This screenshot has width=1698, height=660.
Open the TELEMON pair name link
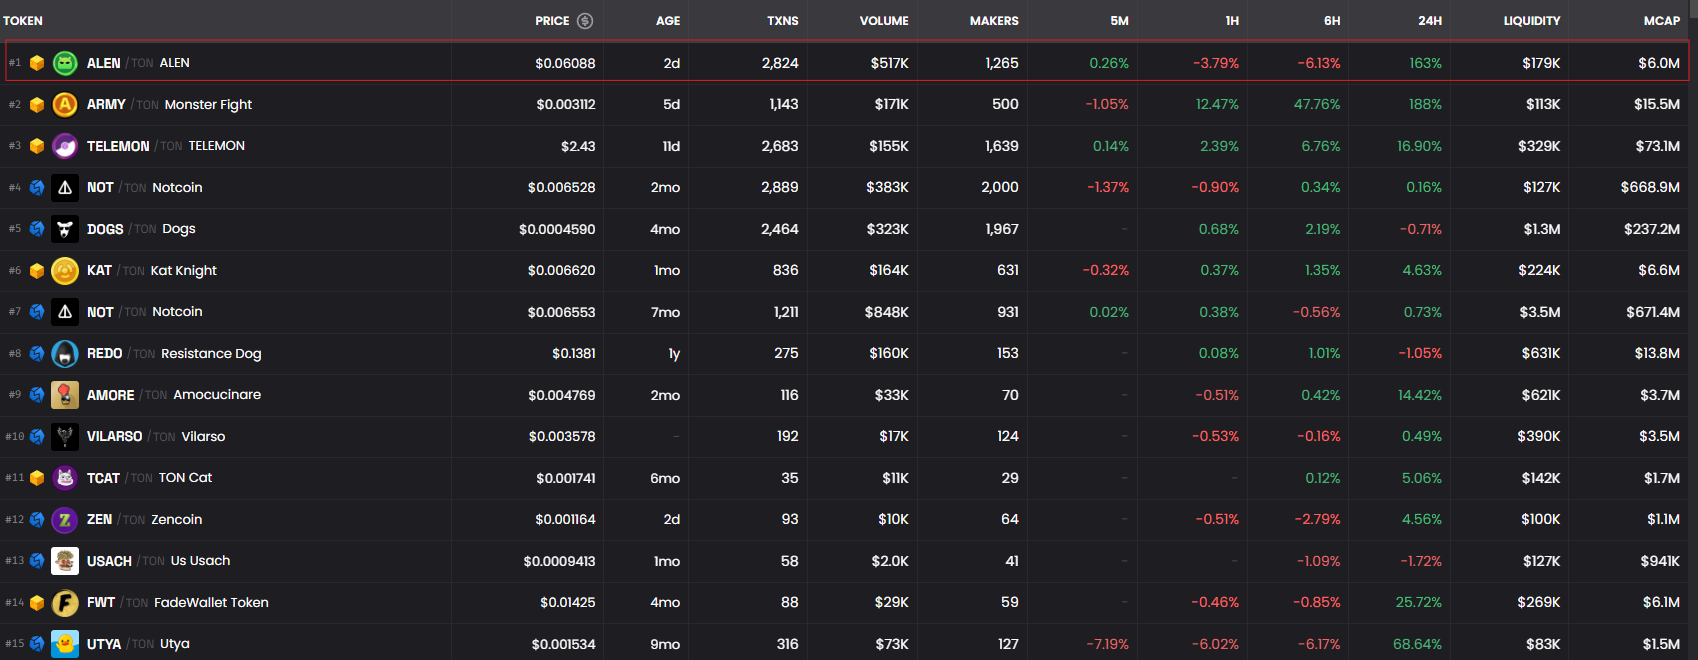tap(166, 146)
